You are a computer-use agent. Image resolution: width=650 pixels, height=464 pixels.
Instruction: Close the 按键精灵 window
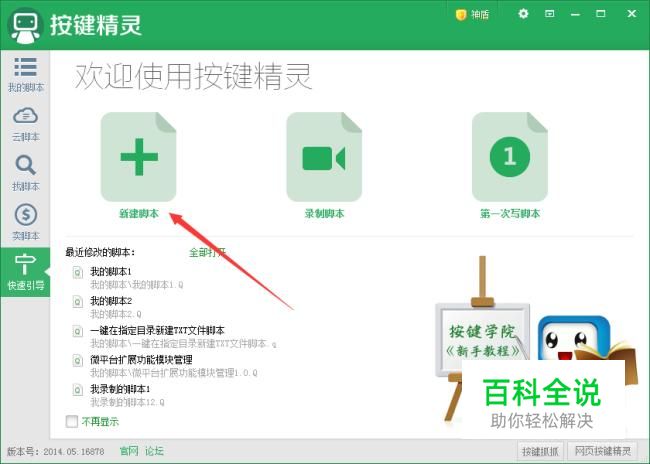click(632, 14)
